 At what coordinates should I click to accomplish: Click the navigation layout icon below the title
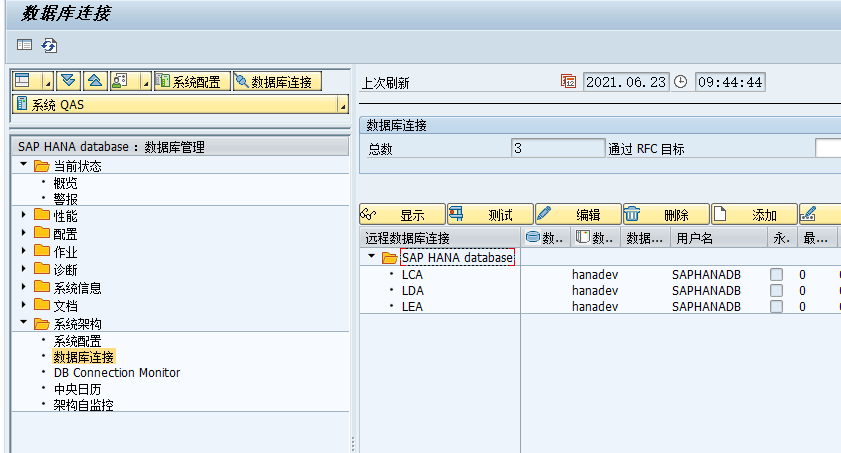[24, 45]
